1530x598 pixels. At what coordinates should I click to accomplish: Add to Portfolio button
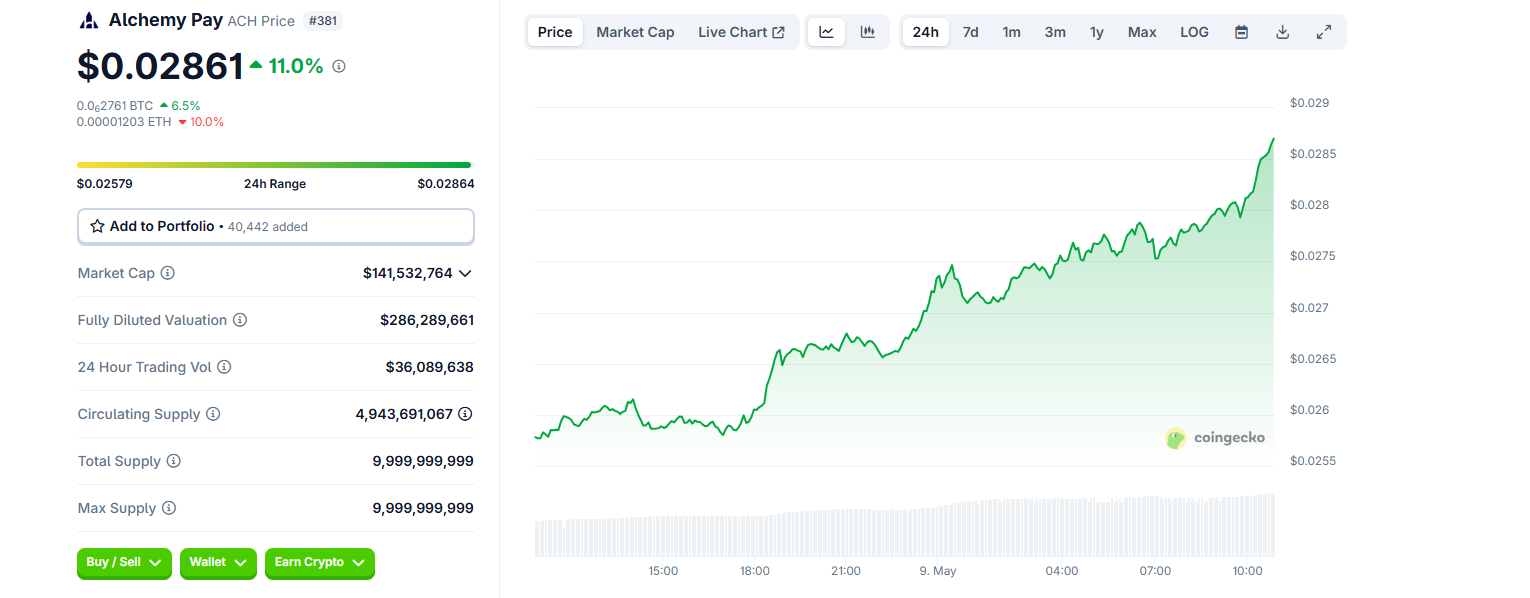coord(276,227)
